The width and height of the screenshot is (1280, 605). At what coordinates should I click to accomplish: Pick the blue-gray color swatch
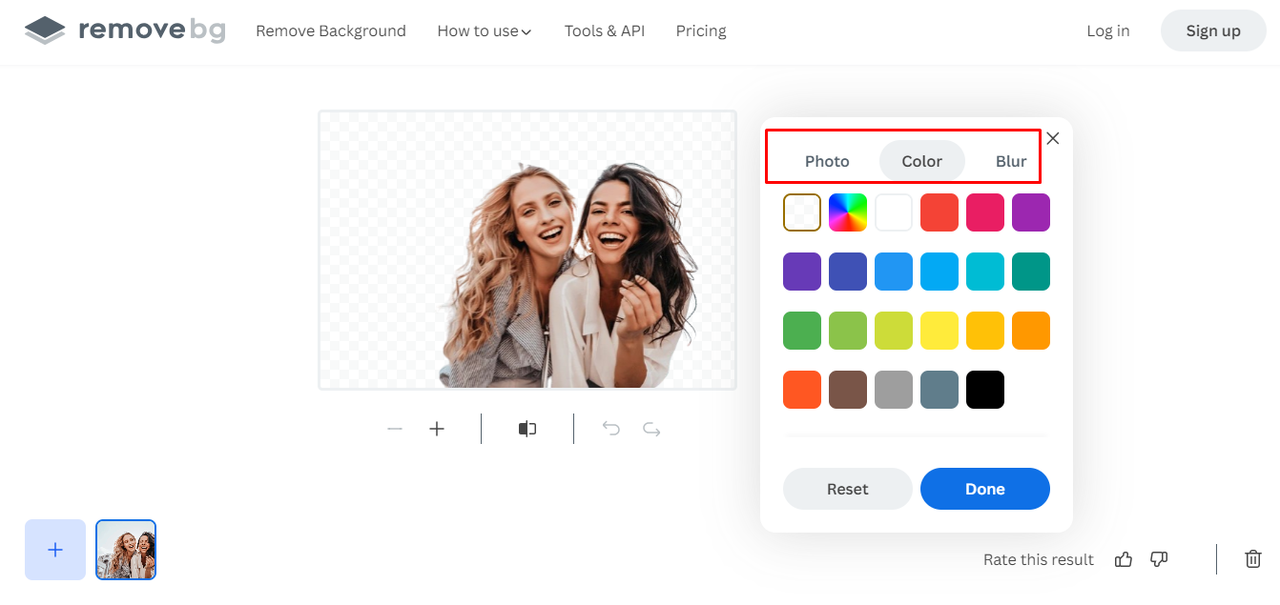[x=940, y=390]
